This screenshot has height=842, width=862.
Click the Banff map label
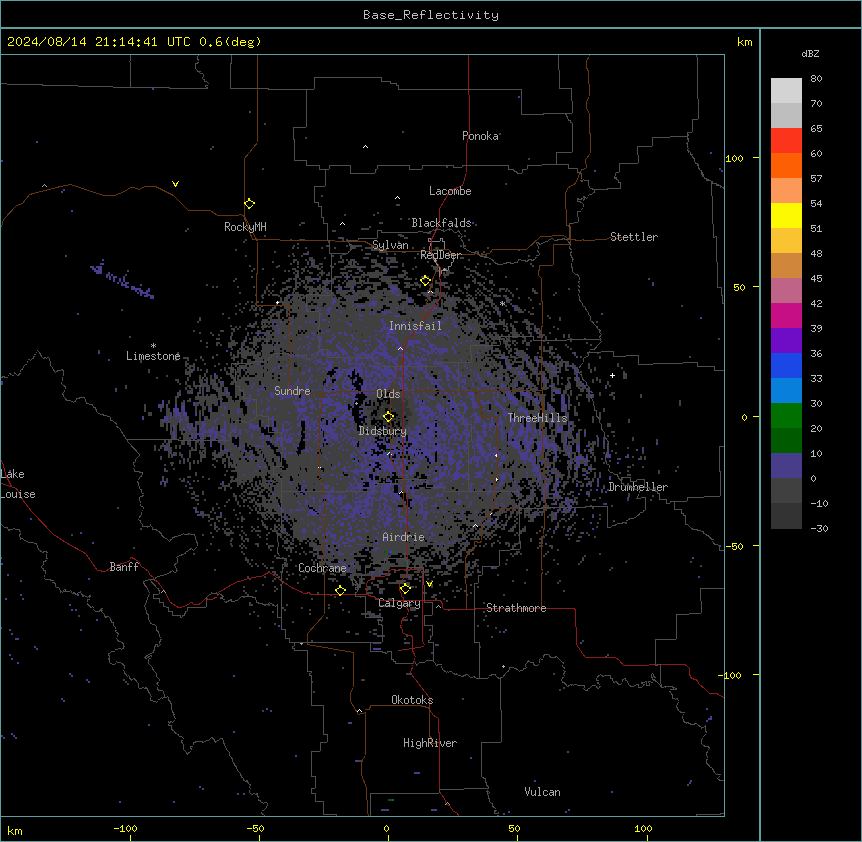click(124, 567)
